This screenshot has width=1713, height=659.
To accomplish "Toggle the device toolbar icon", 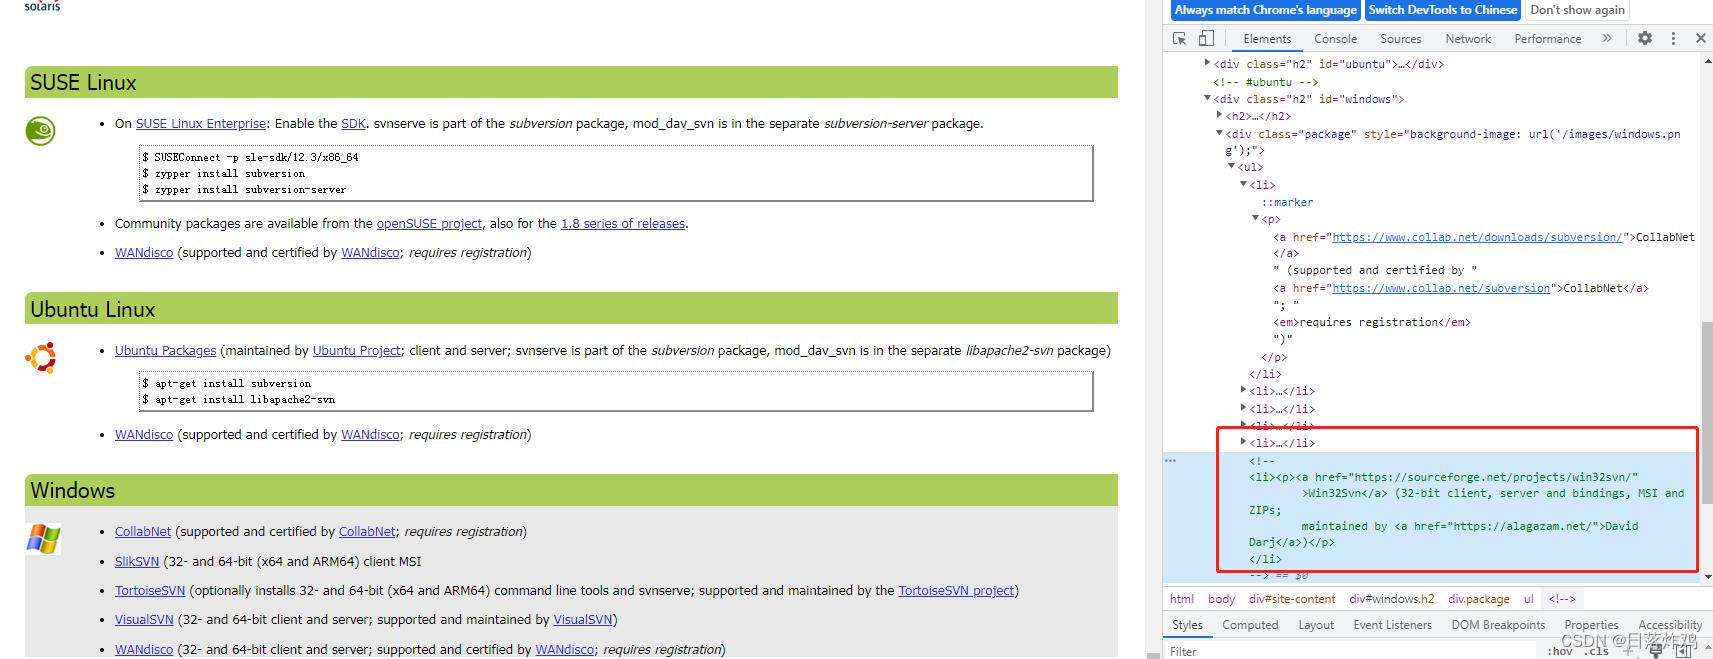I will pyautogui.click(x=1206, y=38).
